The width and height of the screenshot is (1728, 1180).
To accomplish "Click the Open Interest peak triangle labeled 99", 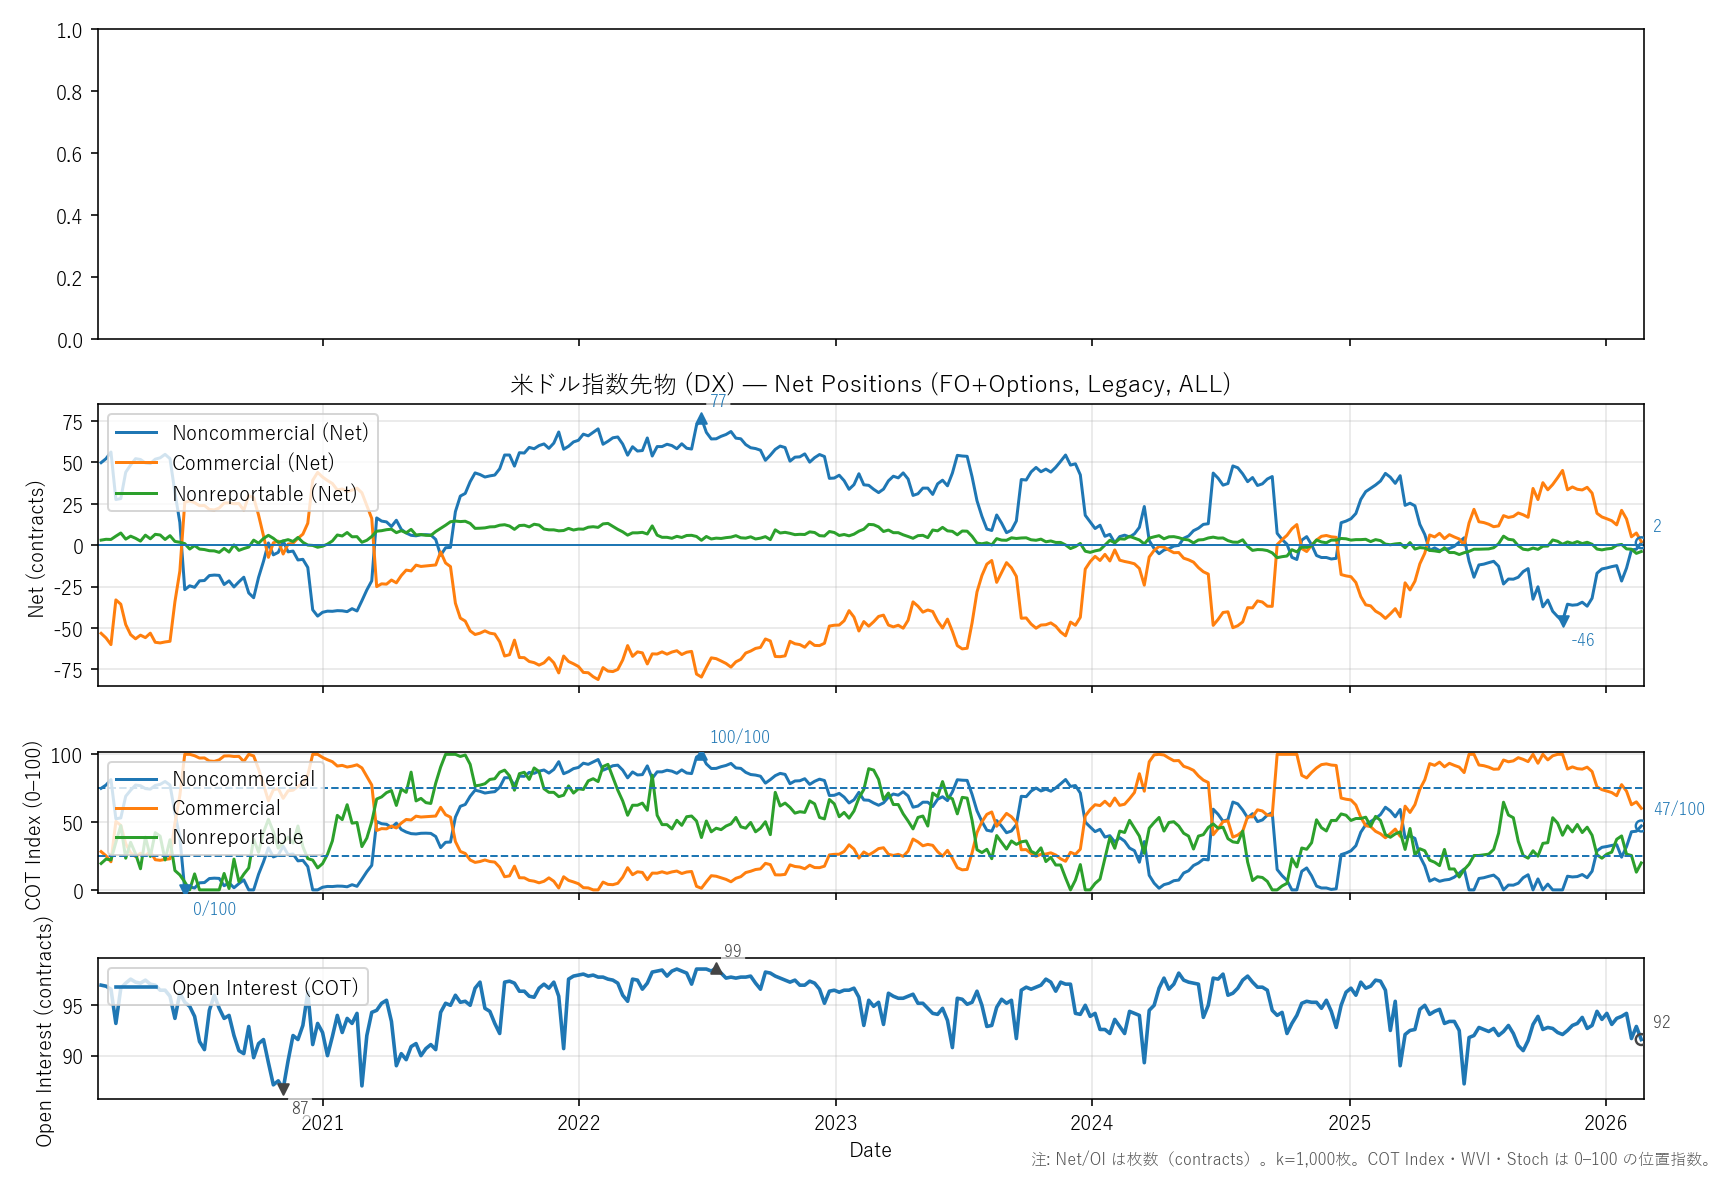I will click(716, 969).
